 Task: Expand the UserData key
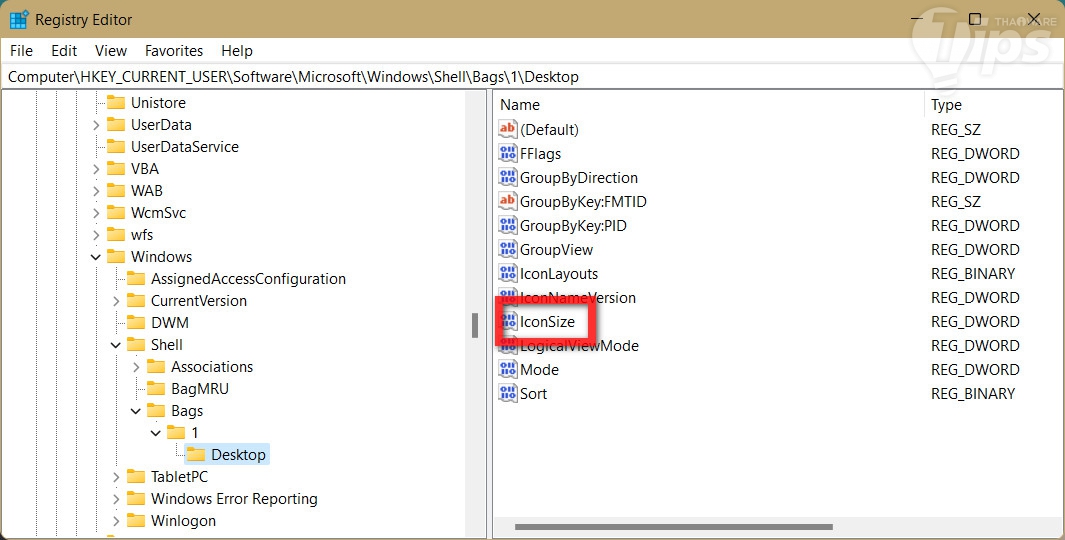click(96, 125)
